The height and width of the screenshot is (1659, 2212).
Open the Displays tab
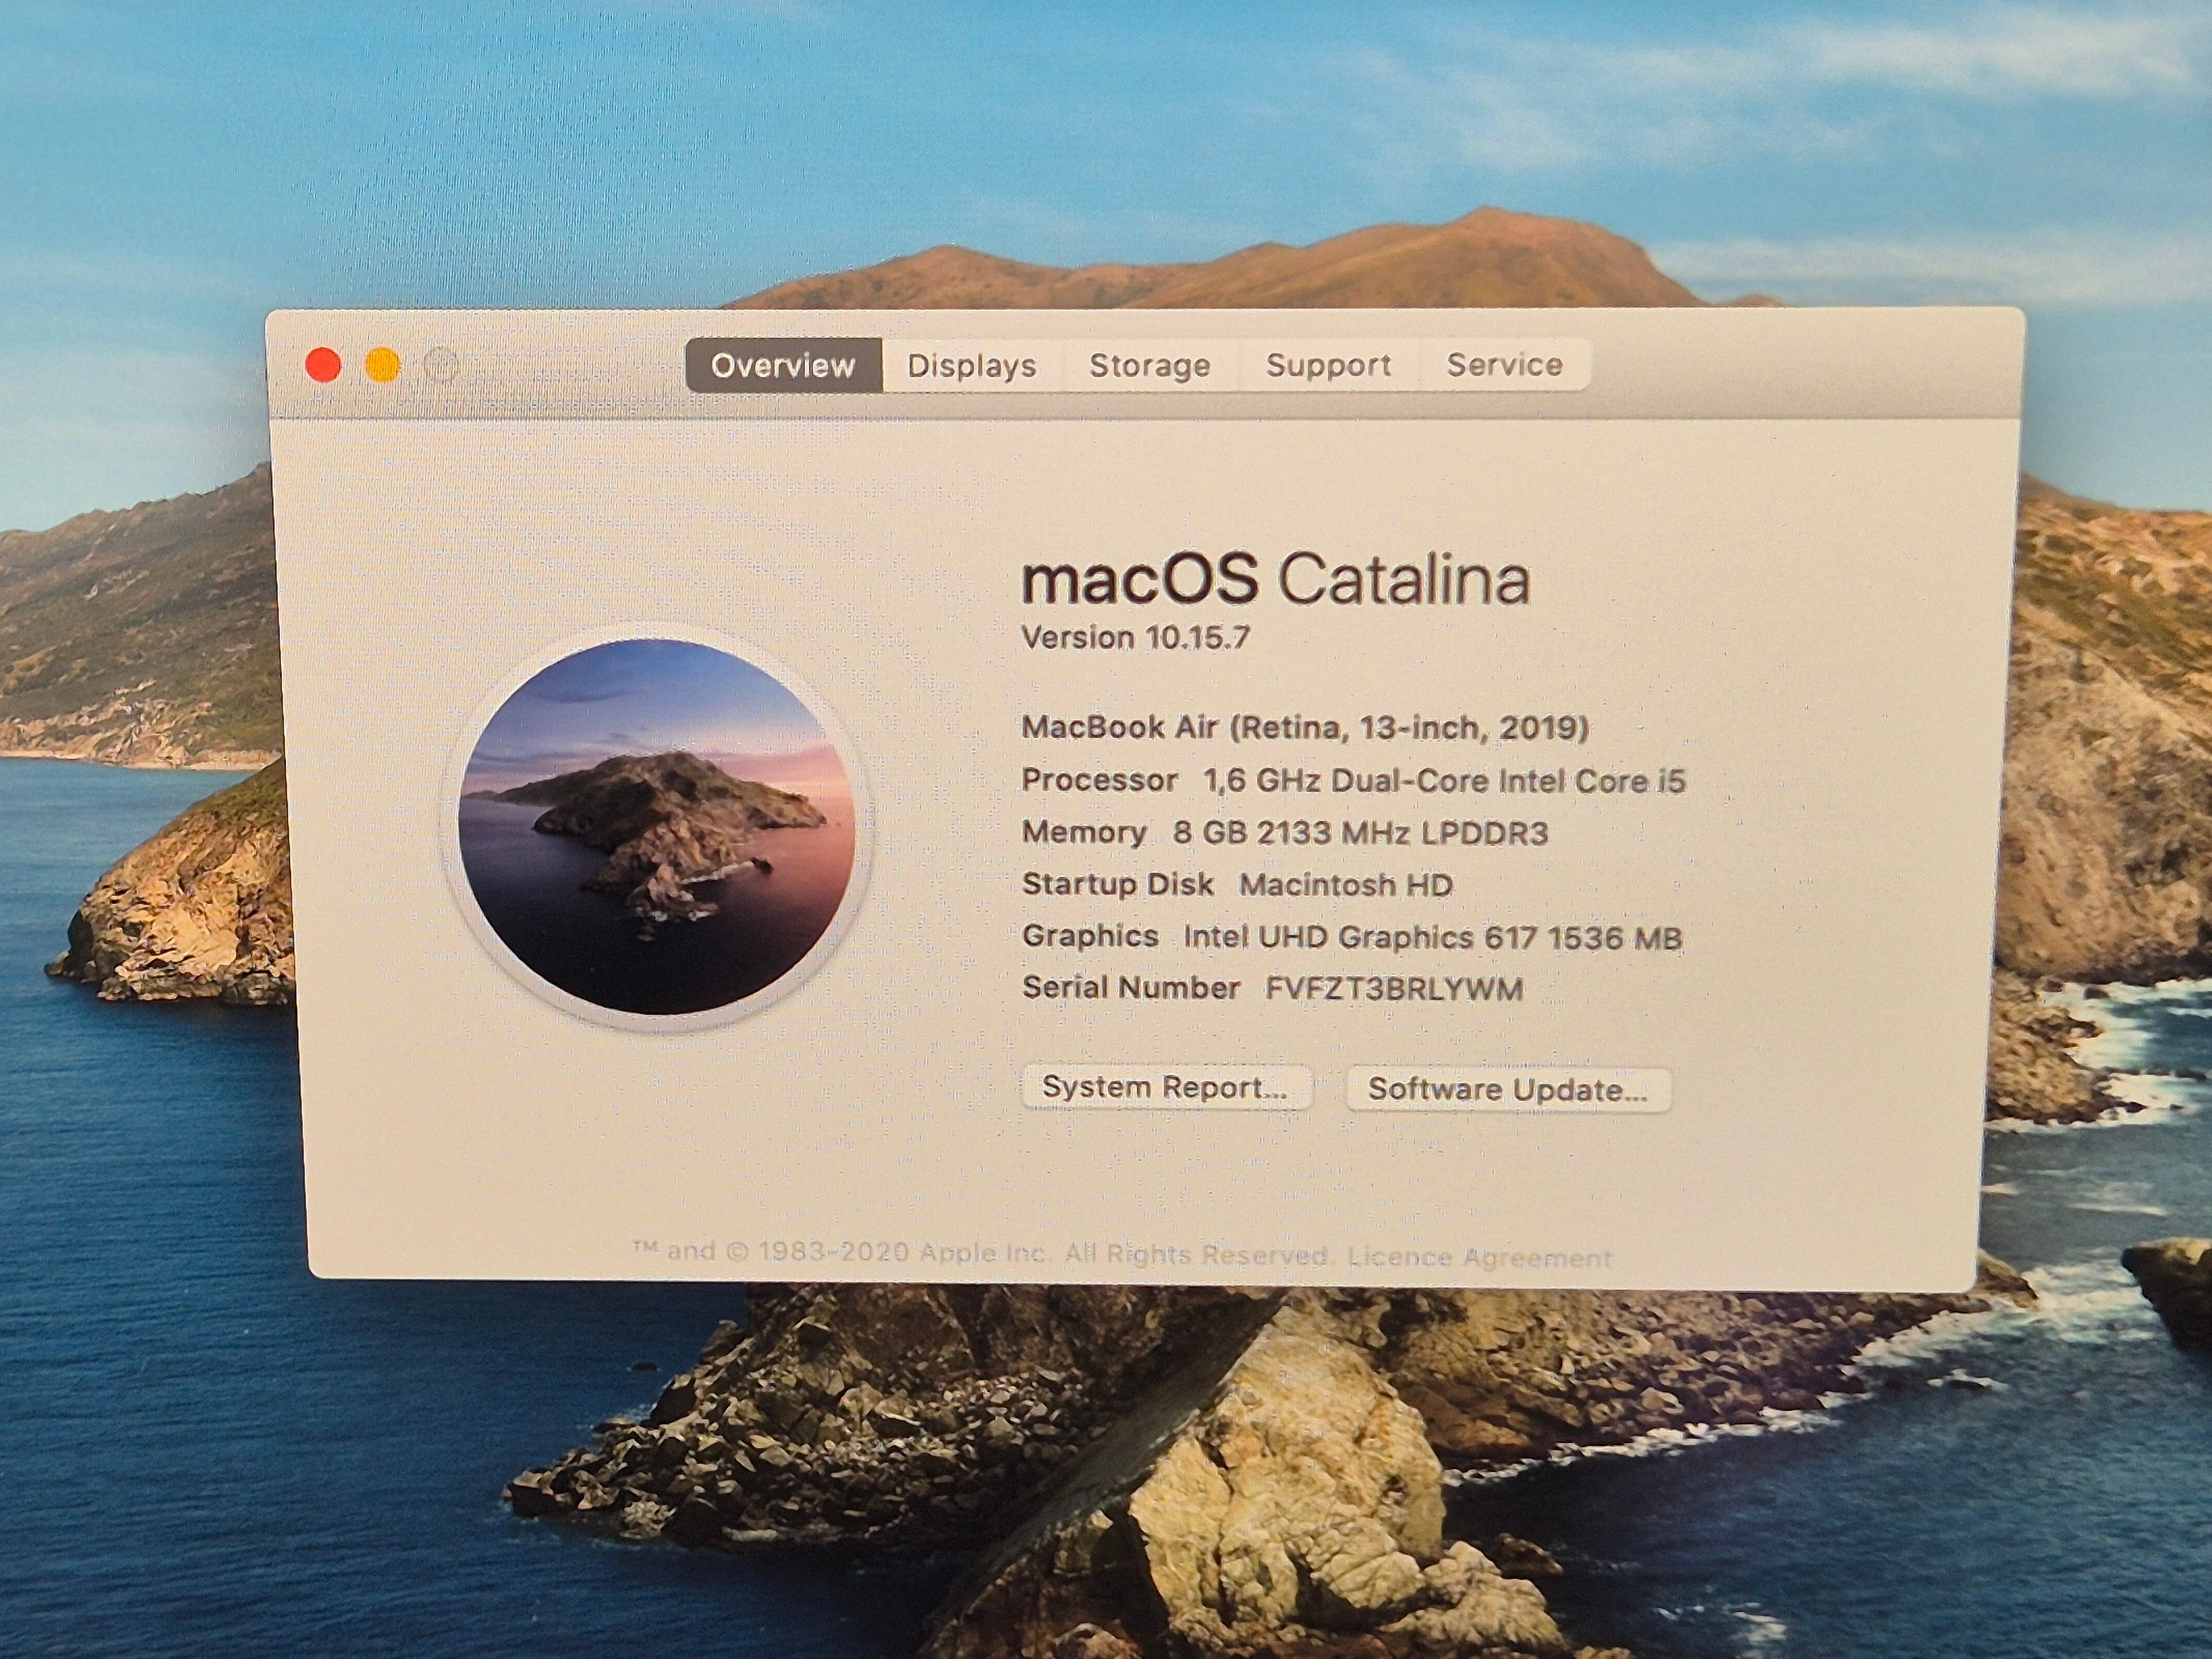(971, 365)
